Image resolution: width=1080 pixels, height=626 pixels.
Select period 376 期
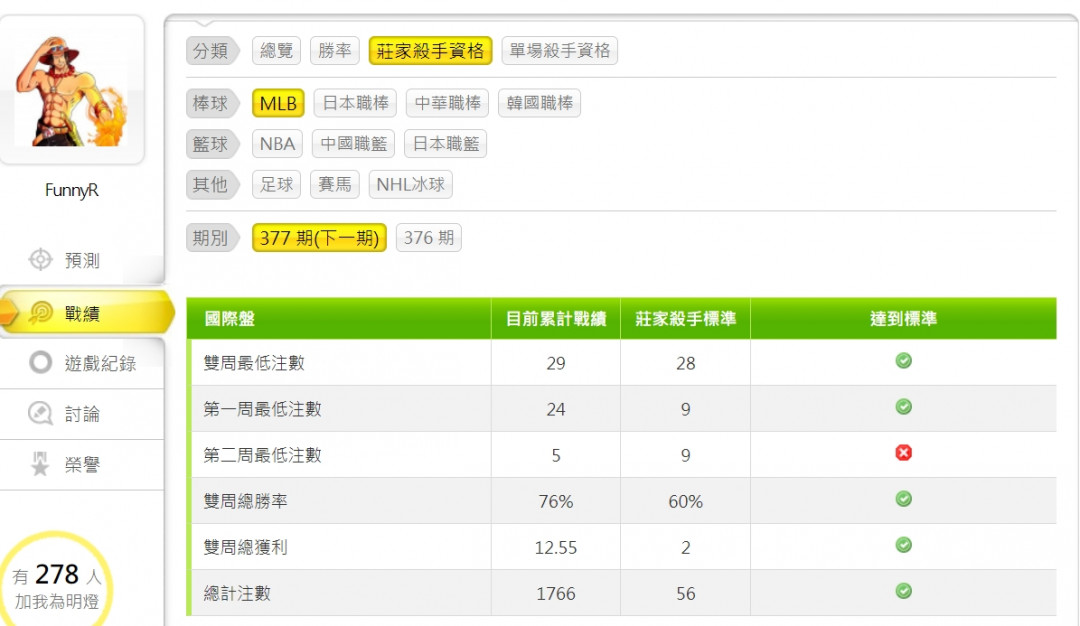point(428,238)
